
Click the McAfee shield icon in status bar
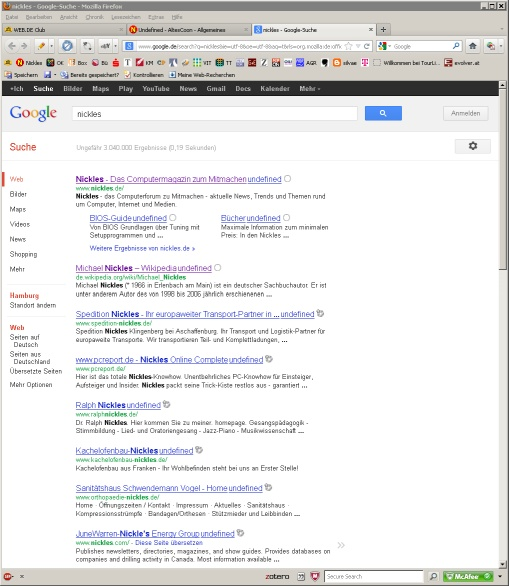point(315,576)
